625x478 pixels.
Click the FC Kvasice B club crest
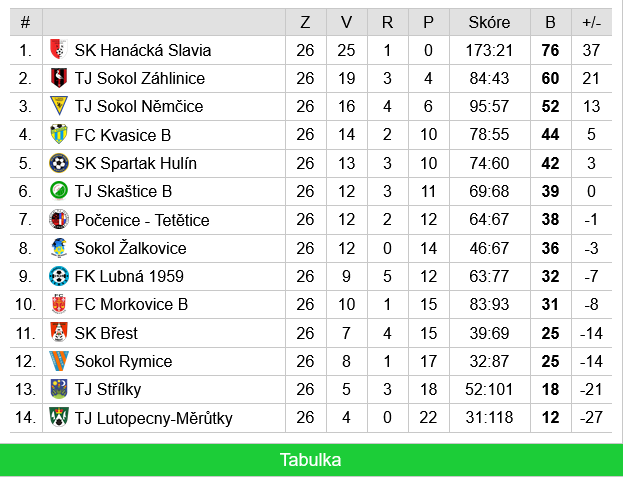point(59,134)
